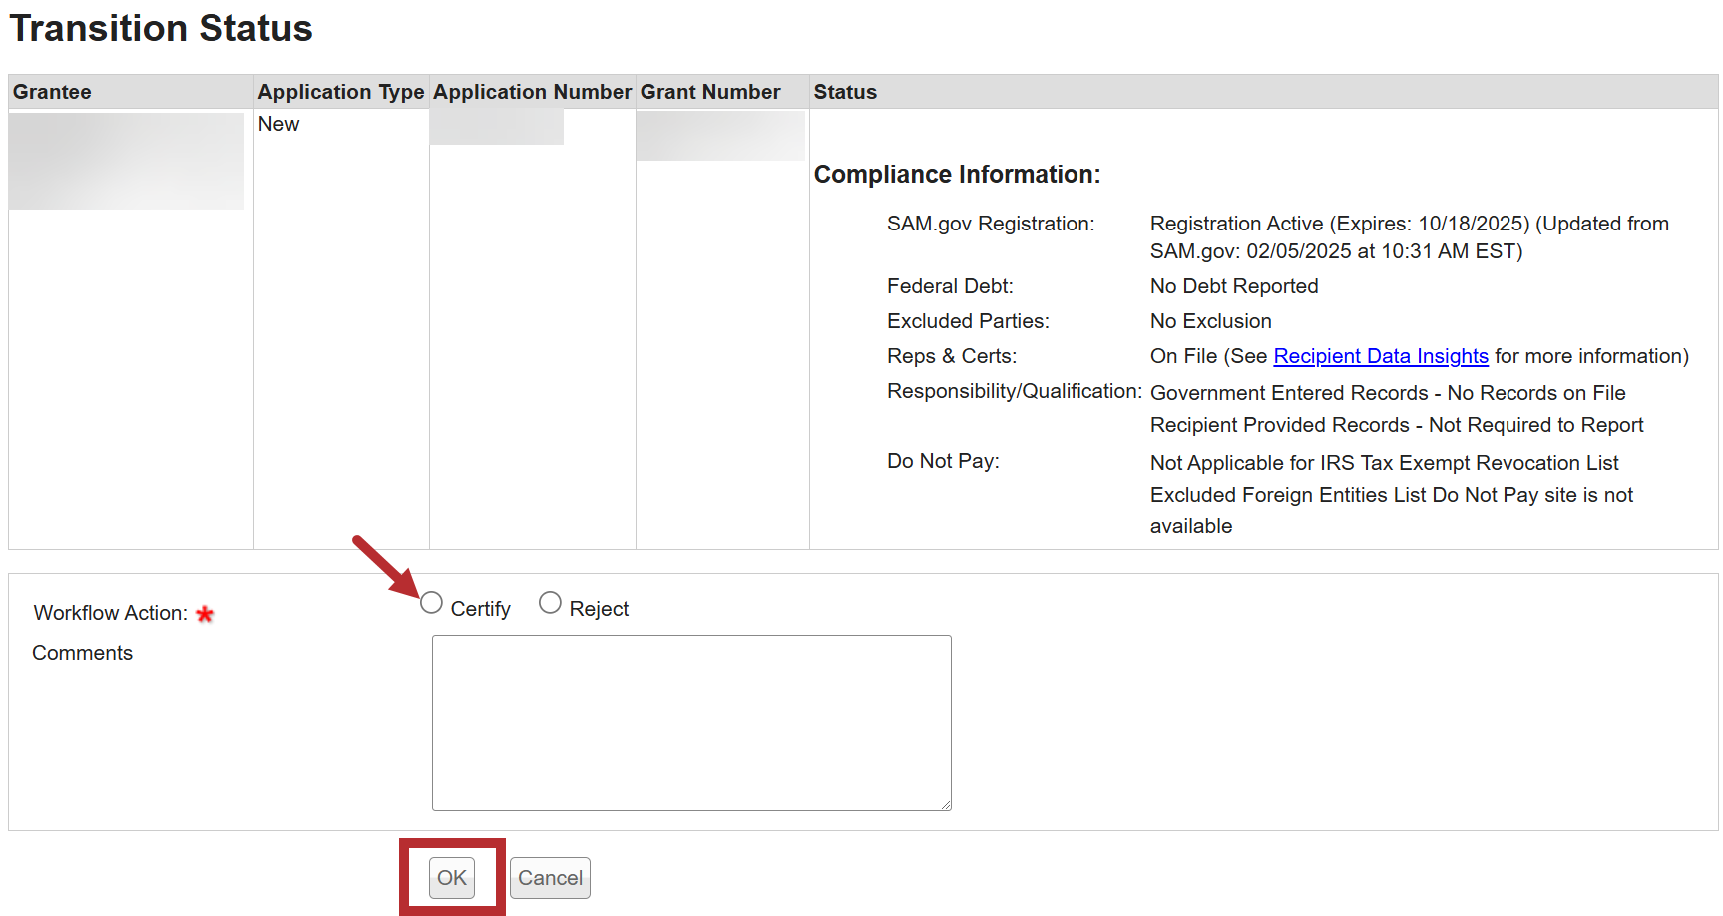Click the Transition Status page heading
1723x916 pixels.
[161, 28]
